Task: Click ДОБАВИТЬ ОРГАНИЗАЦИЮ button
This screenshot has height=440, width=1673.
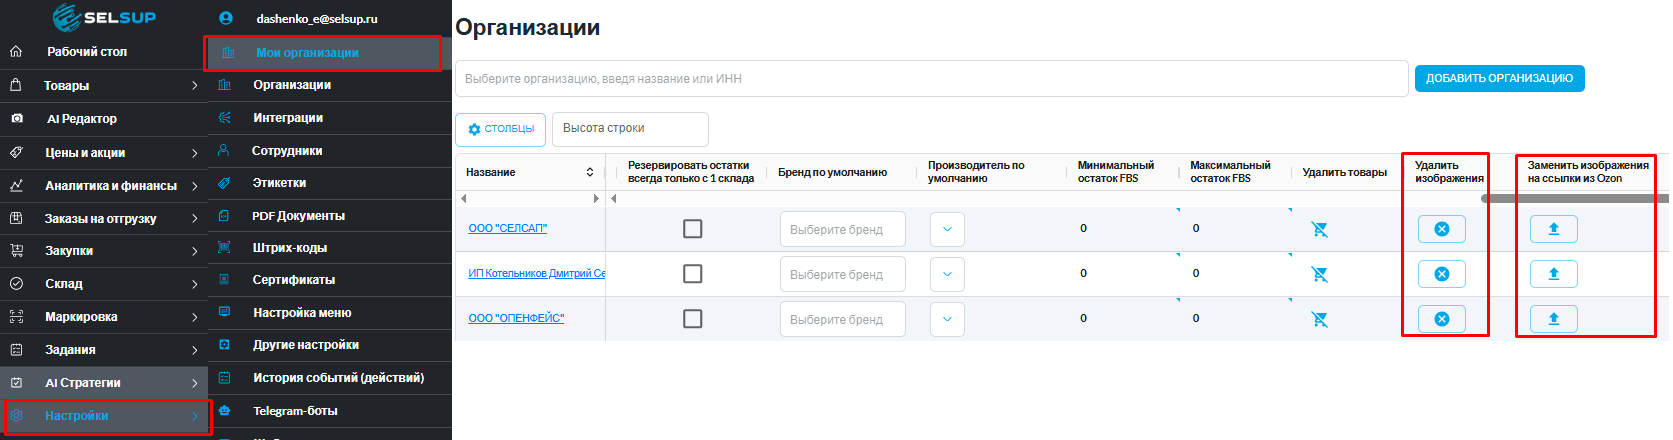Action: [x=1498, y=78]
